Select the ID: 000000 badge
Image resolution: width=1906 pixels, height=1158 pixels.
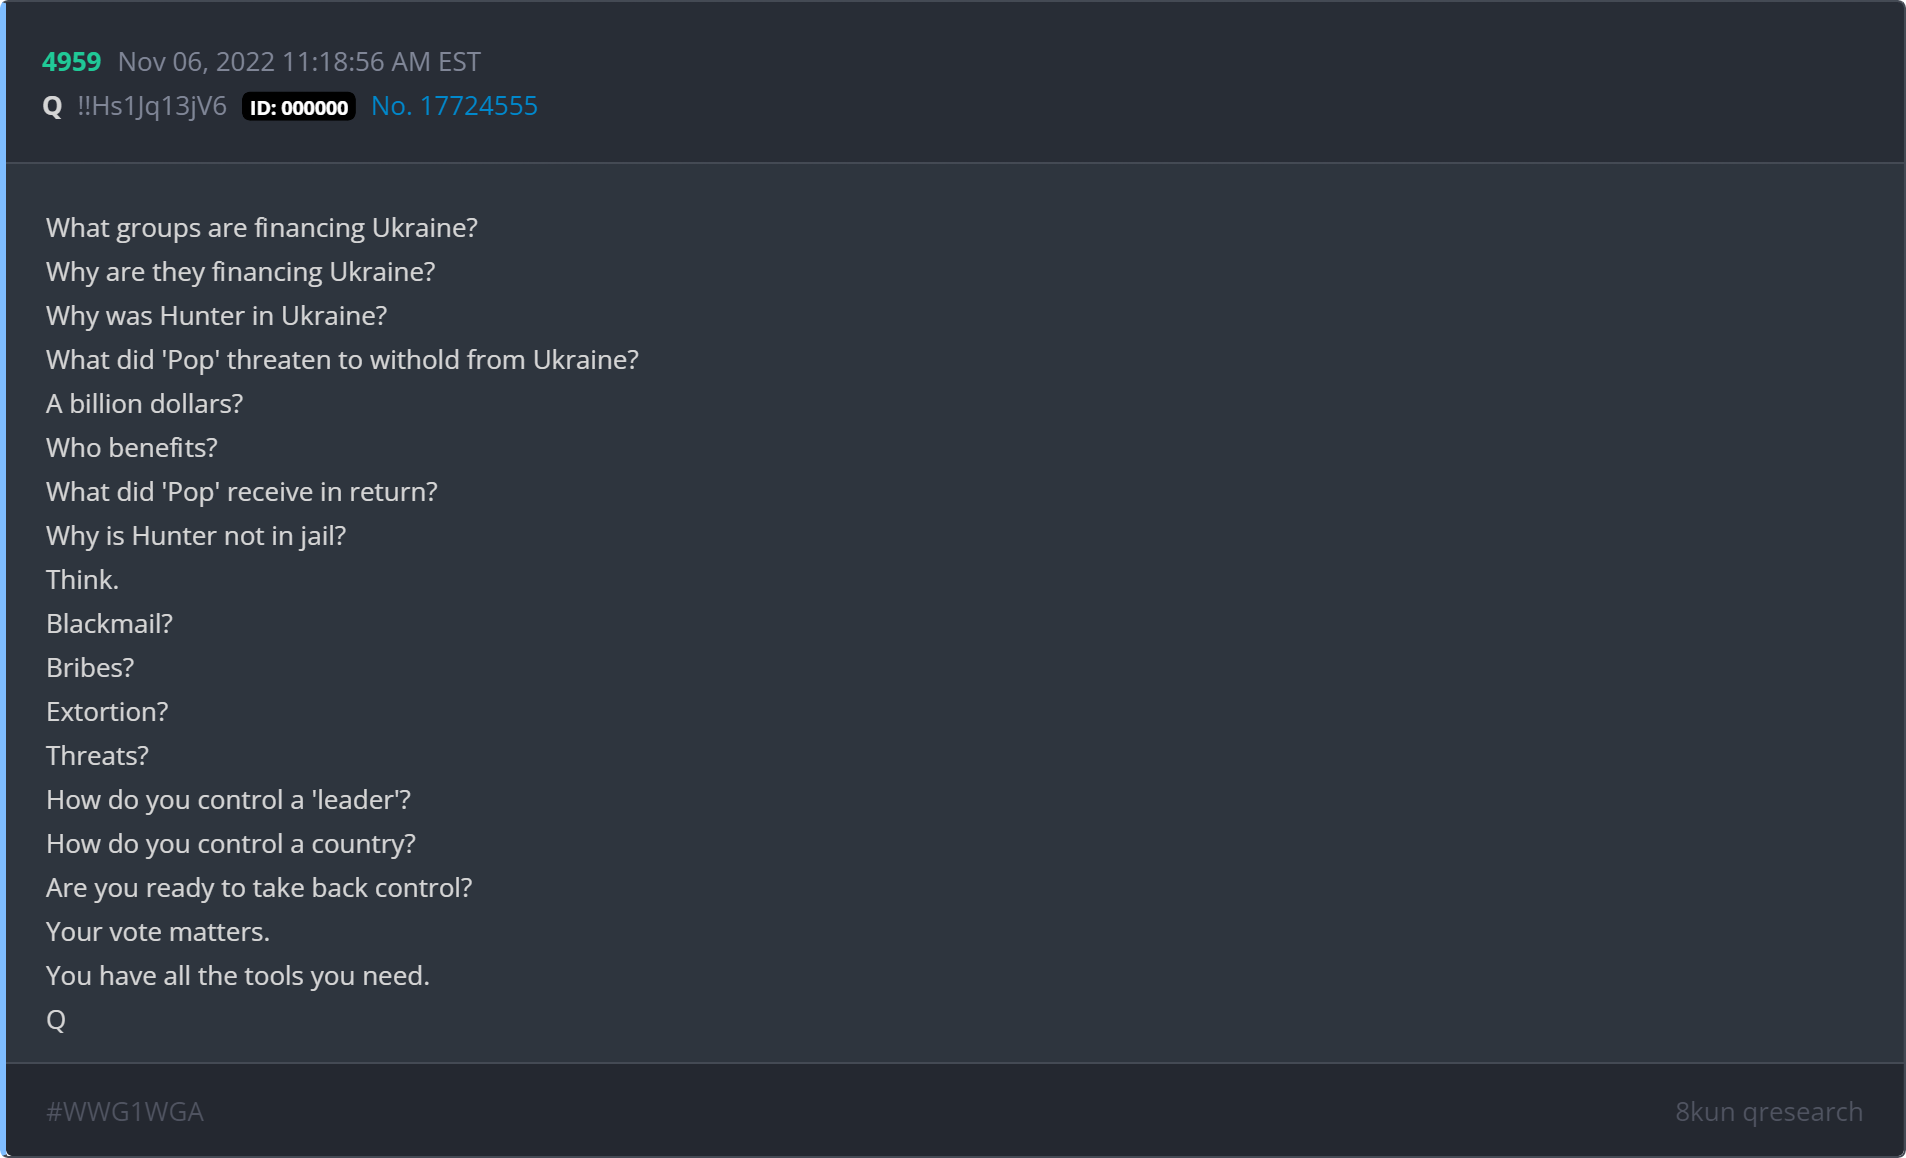[x=299, y=107]
